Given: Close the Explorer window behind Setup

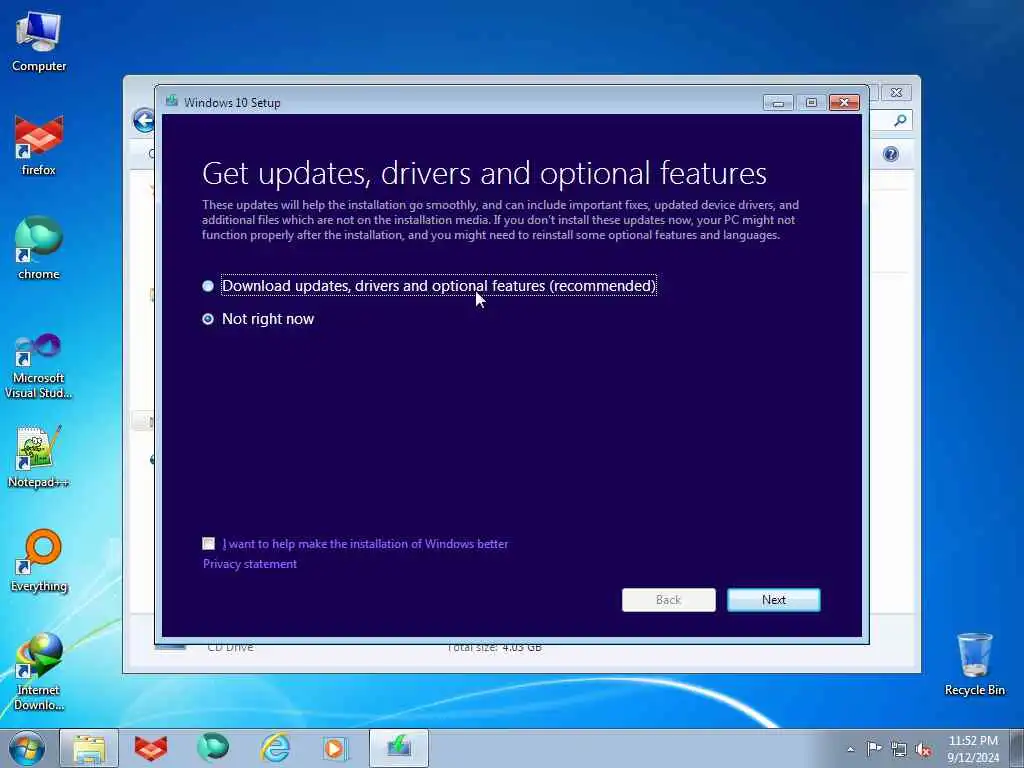Looking at the screenshot, I should 897,93.
